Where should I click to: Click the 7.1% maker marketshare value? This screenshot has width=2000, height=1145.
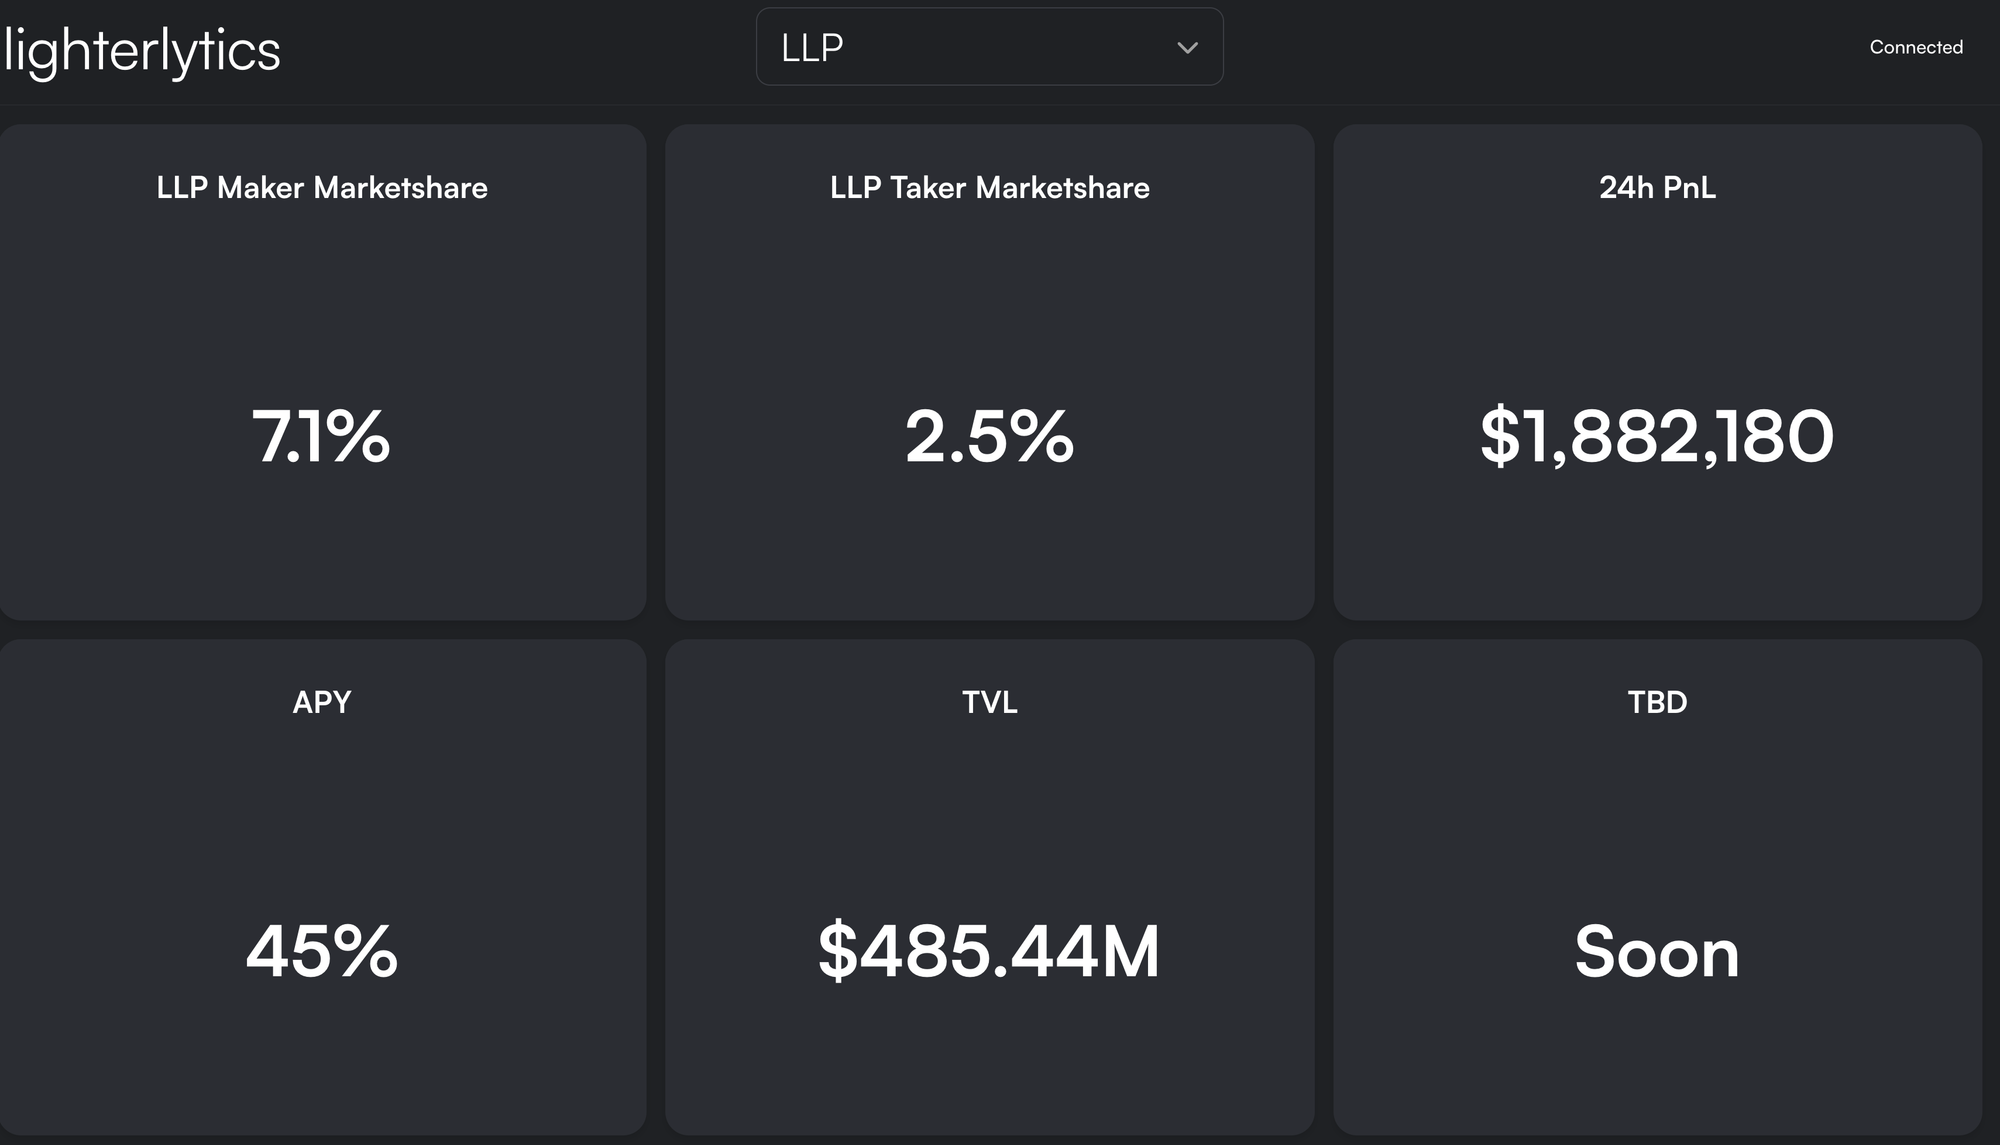[x=321, y=437]
